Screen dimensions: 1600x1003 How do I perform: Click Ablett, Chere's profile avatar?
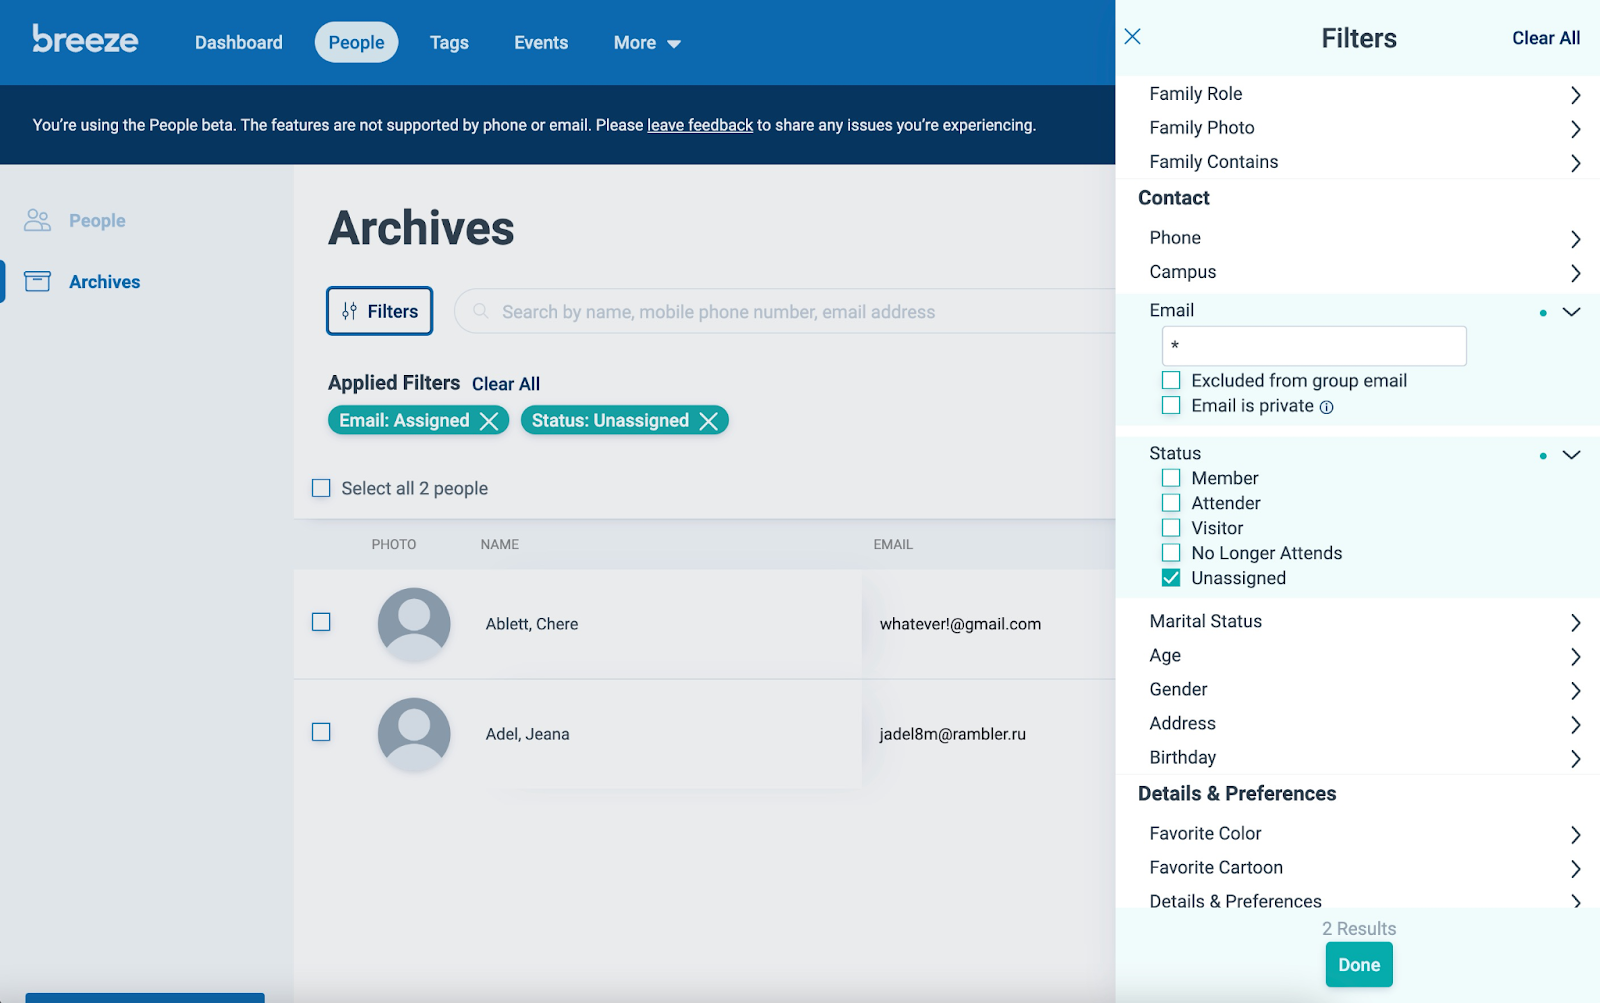[414, 624]
